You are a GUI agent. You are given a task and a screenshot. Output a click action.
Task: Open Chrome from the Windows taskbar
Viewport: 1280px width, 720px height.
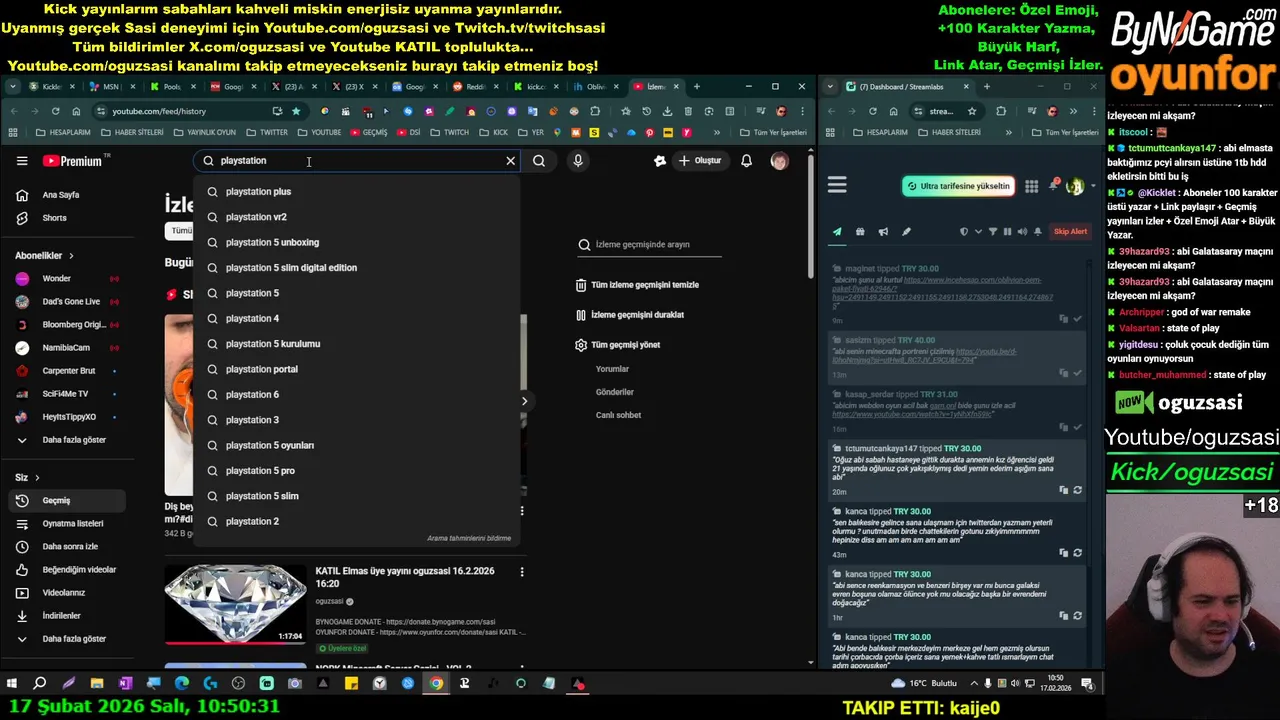[x=436, y=684]
